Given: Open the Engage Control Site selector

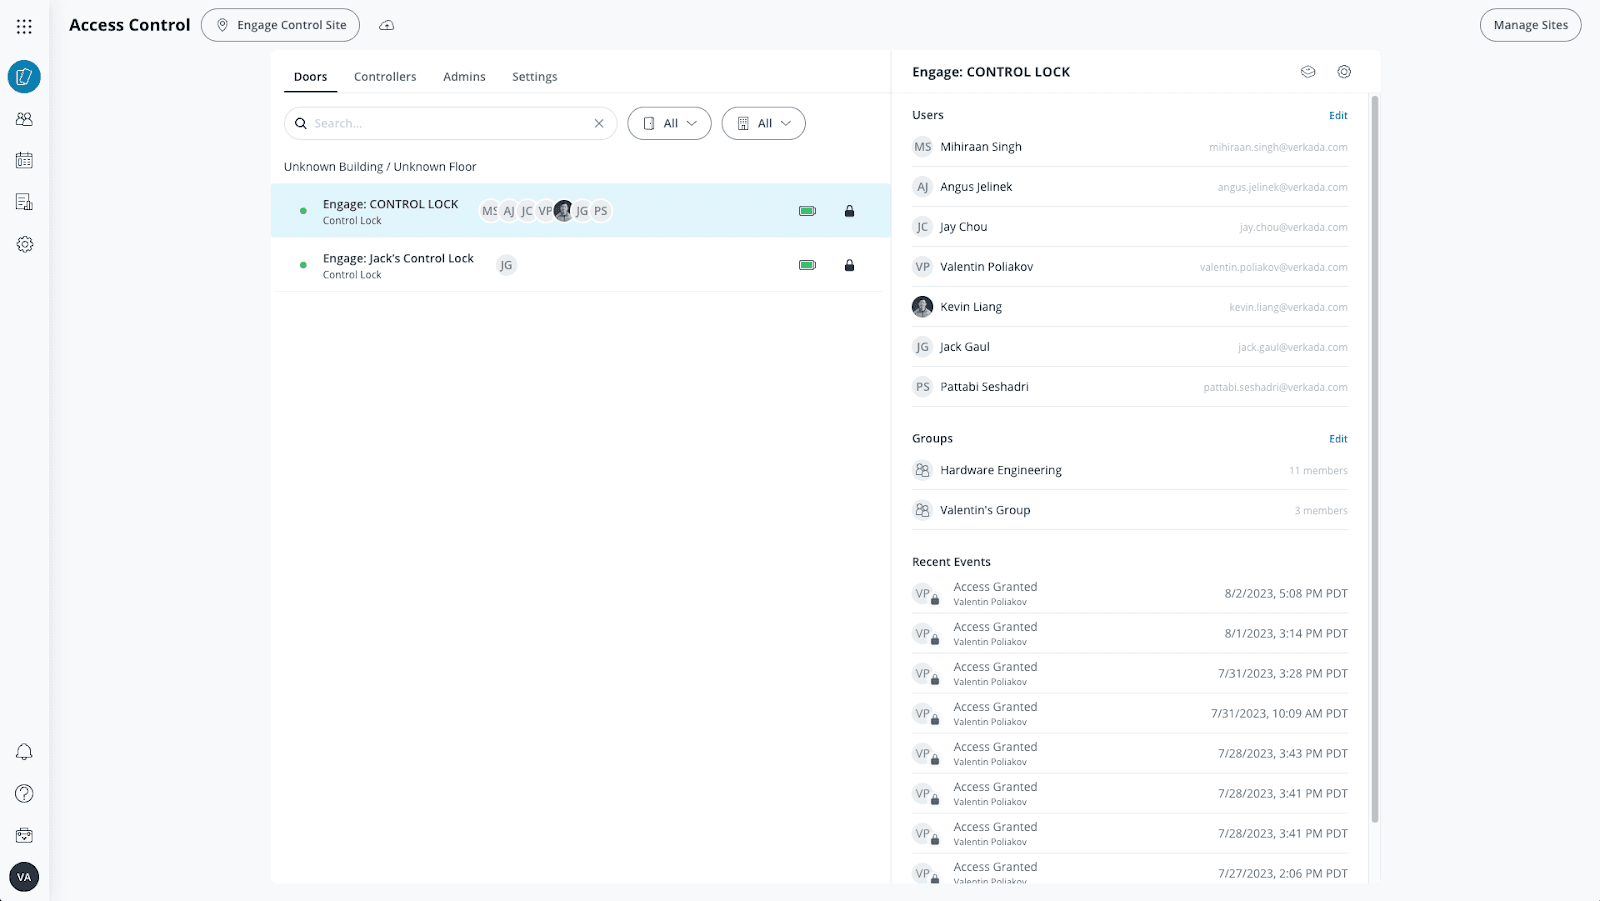Looking at the screenshot, I should [281, 25].
